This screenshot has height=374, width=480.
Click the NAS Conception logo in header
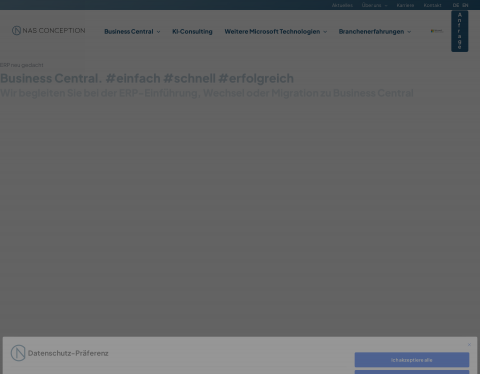coord(49,31)
